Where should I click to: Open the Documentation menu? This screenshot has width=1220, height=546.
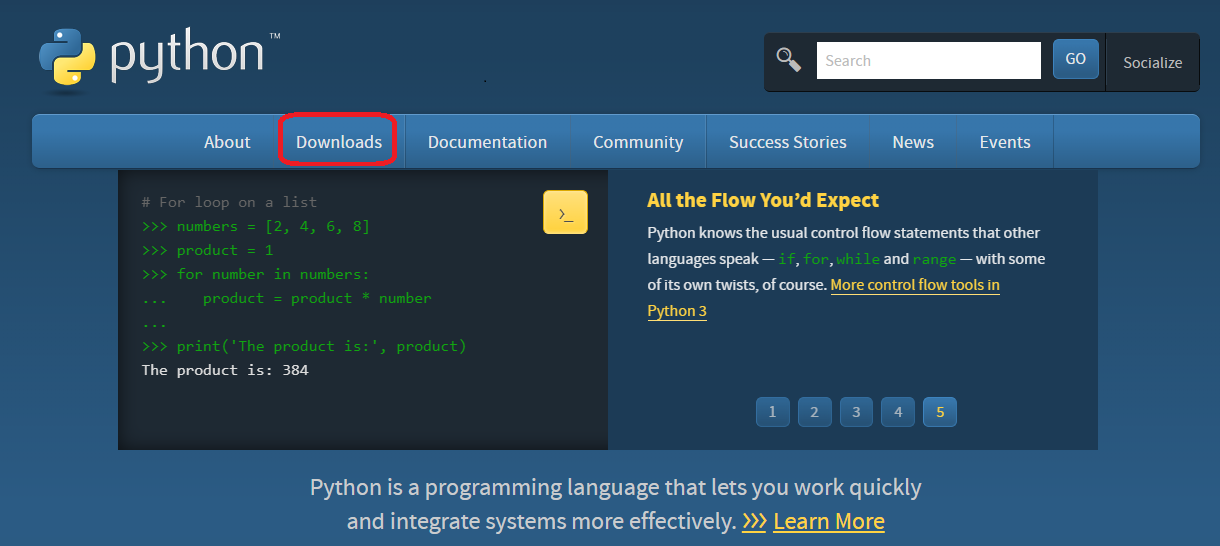click(487, 142)
